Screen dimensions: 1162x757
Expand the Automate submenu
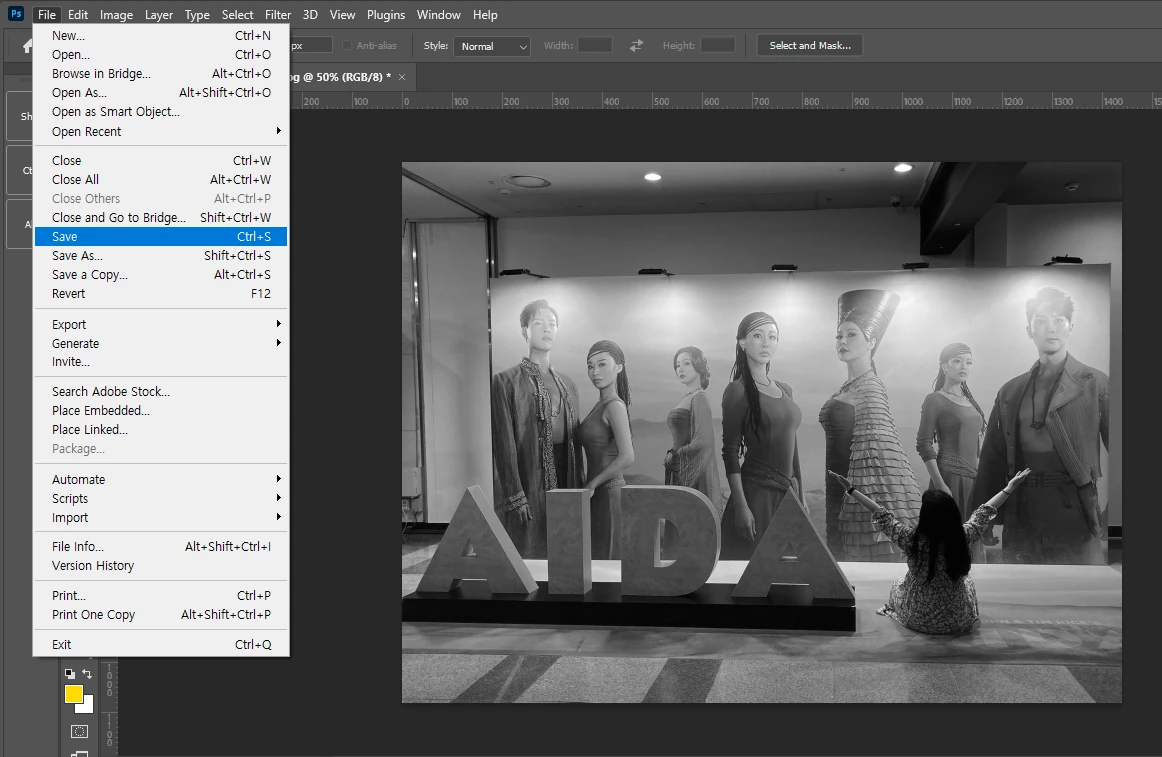point(161,479)
